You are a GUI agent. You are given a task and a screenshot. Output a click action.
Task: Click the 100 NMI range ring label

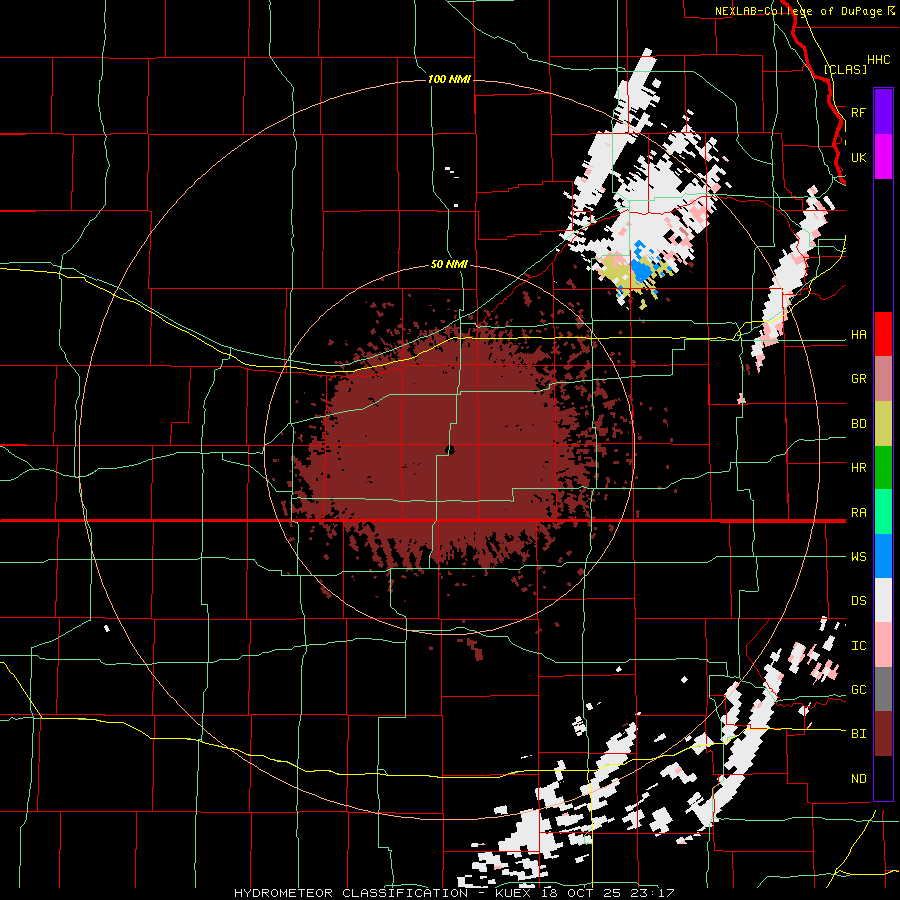449,79
